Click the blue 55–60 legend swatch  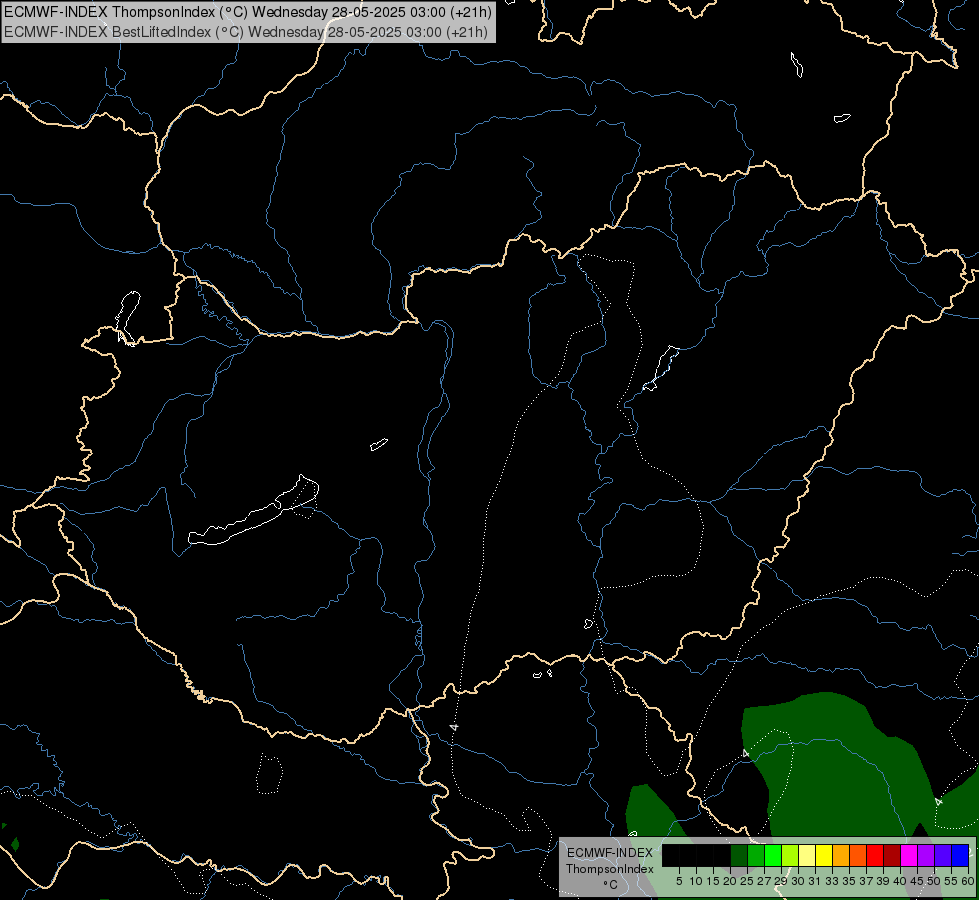960,855
